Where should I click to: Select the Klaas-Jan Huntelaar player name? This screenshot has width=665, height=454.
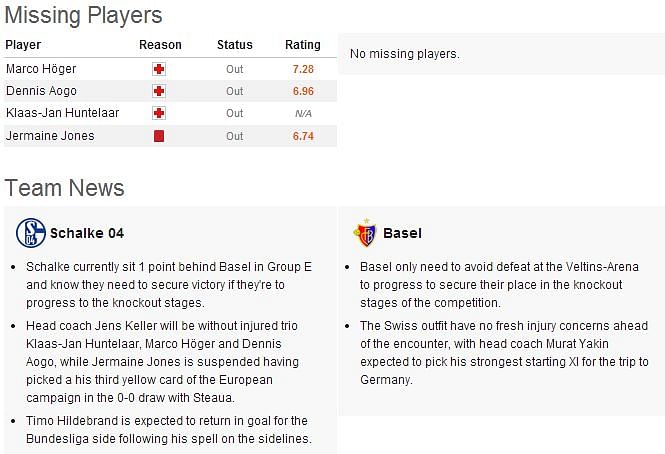[x=62, y=113]
